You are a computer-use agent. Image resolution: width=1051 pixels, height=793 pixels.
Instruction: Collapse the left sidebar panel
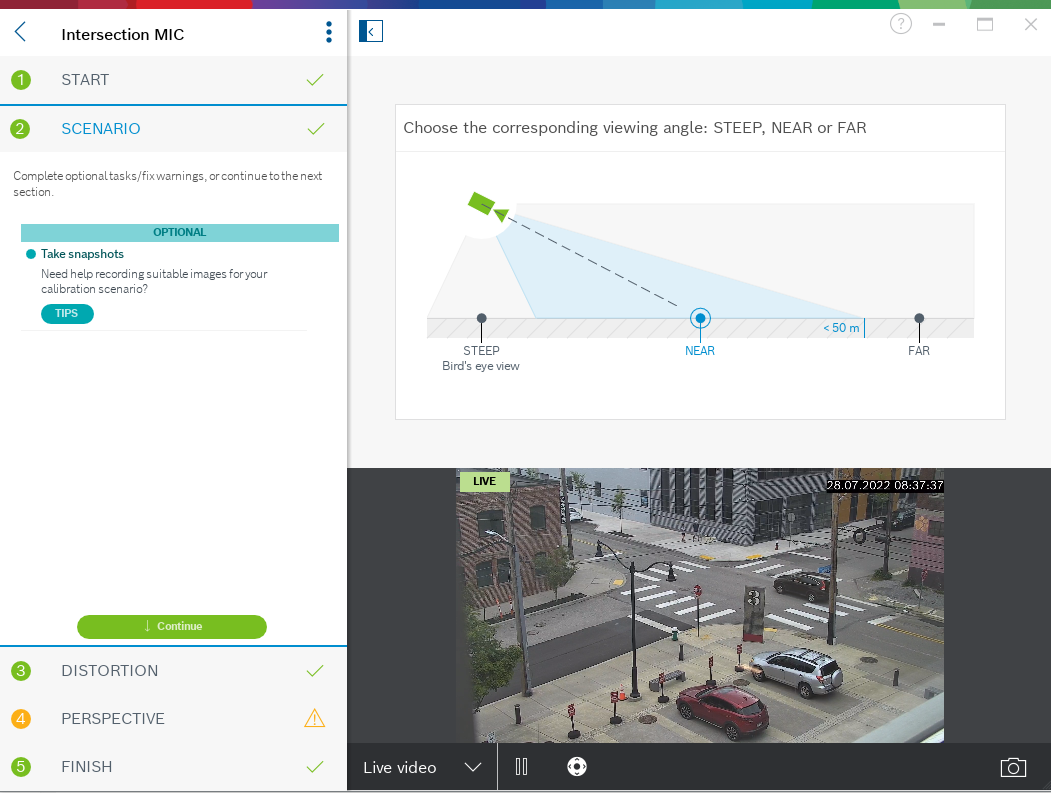coord(371,32)
